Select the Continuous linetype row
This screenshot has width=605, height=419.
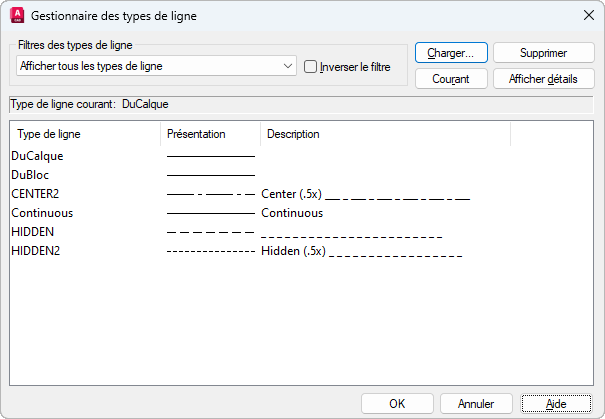pos(42,213)
